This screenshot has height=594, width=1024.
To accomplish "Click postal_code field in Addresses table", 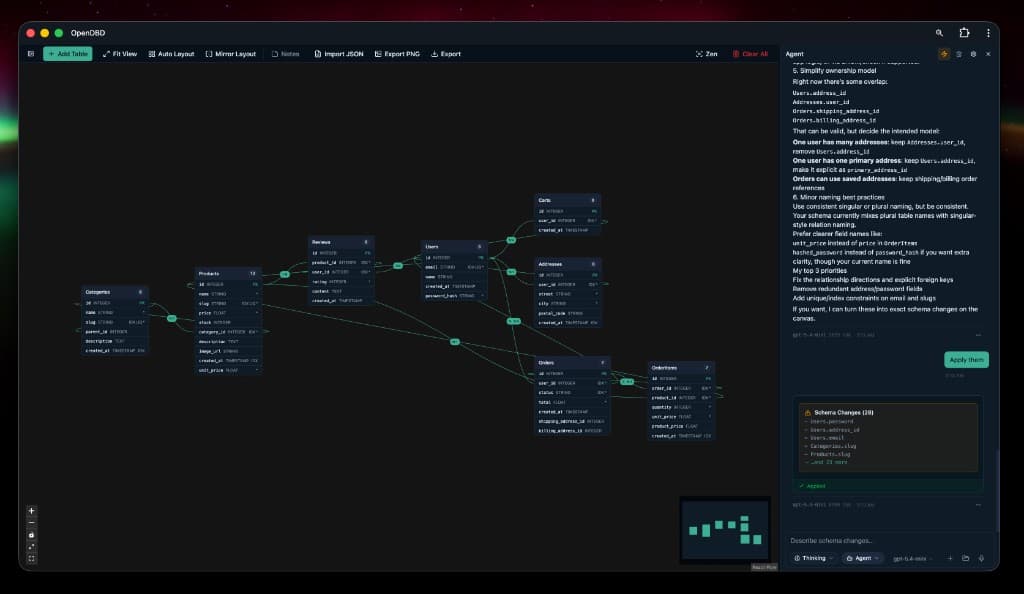I will coord(568,313).
